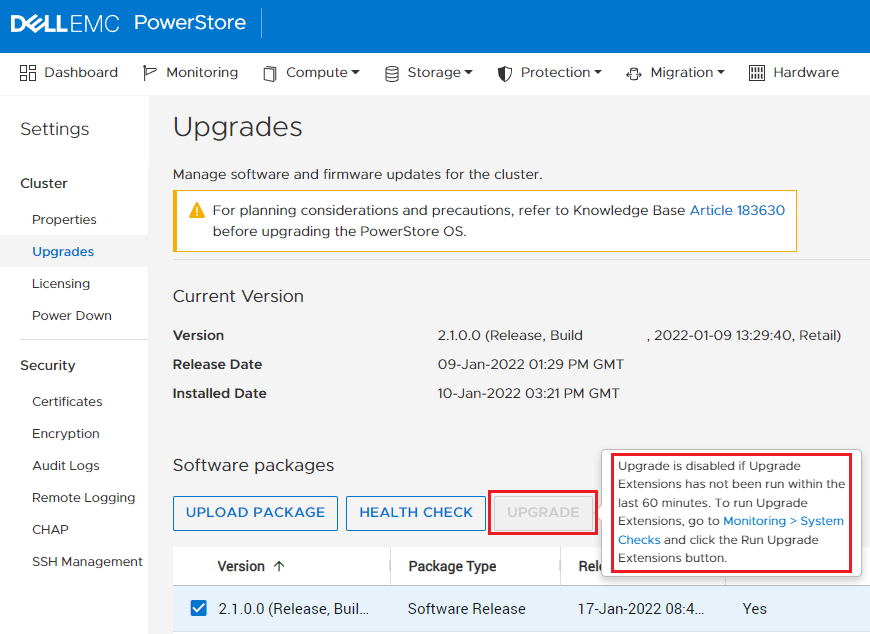
Task: Click the UPLOAD PACKAGE button
Action: [x=254, y=513]
